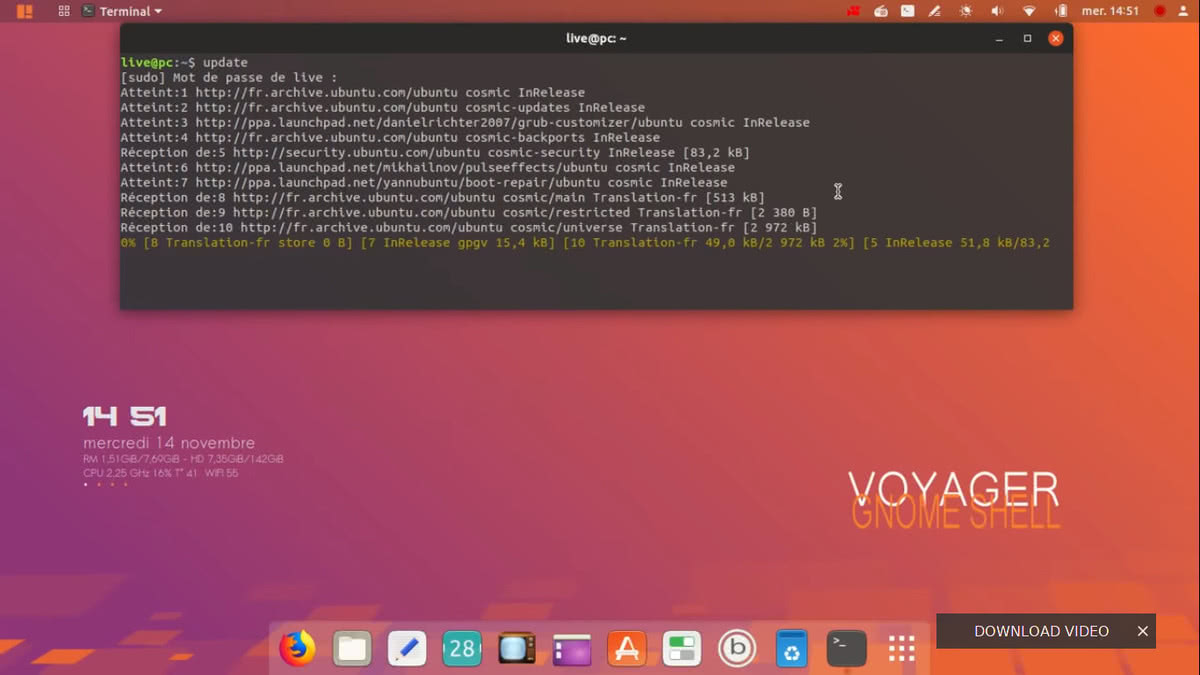Click the cosmic-security InRelease line

click(x=435, y=152)
